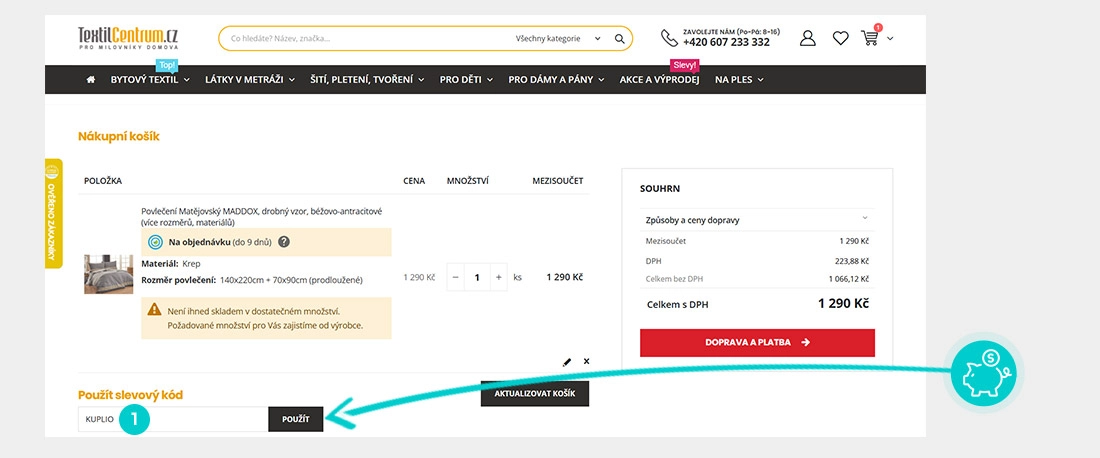This screenshot has height=458, width=1100.
Task: Open the Bytový textil menu
Action: click(150, 79)
